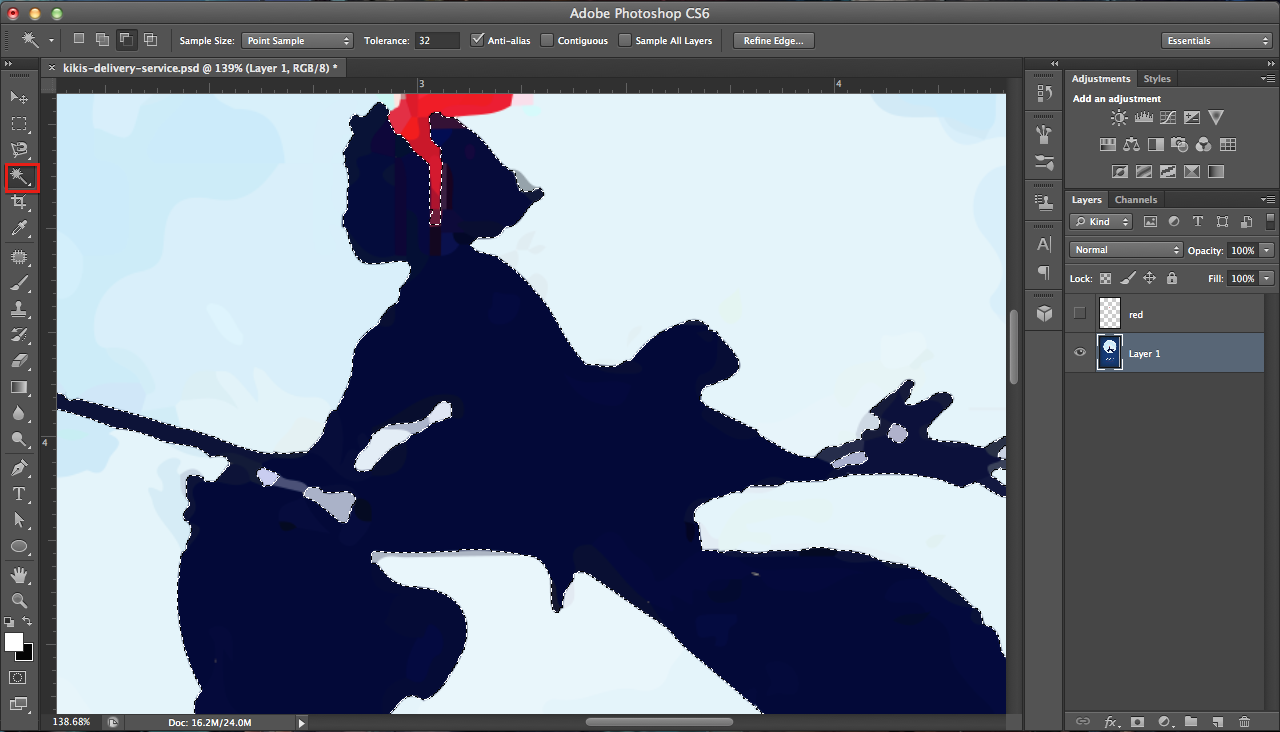Select the Pen tool

[x=19, y=468]
